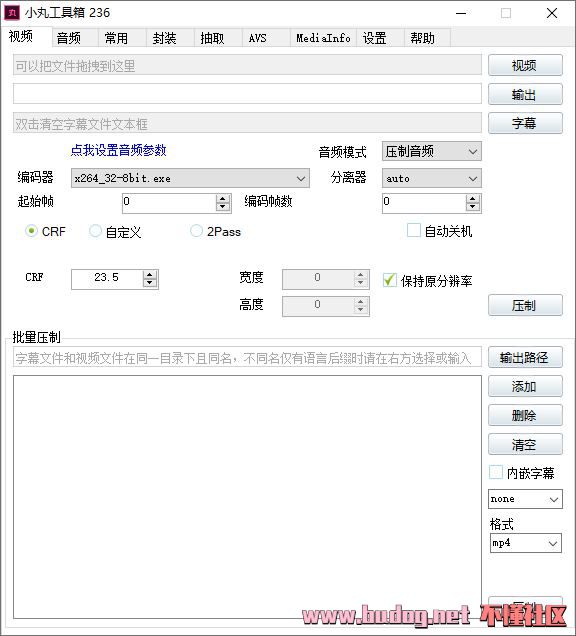Close the 小丸工具箱 window

pos(552,13)
